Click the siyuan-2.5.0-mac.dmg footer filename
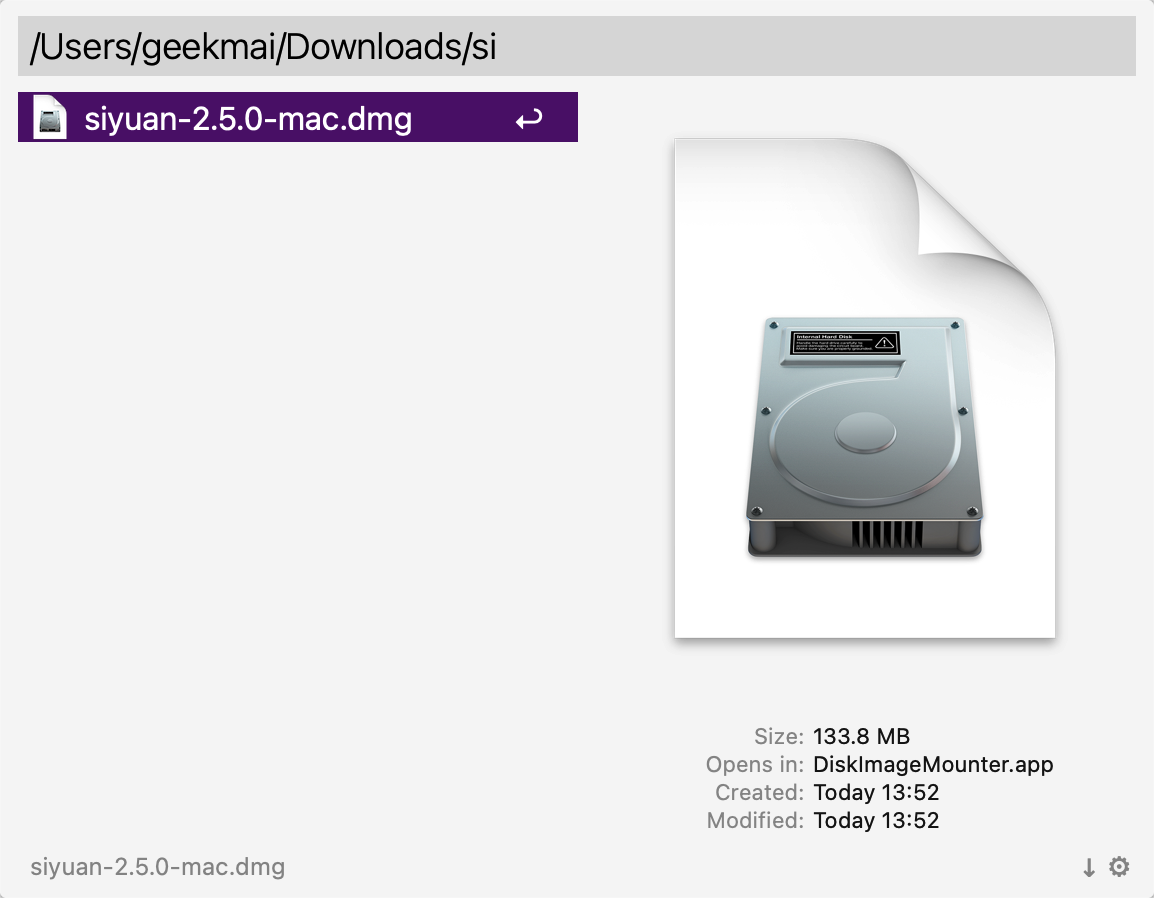Screen dimensions: 1154x898 tap(157, 867)
